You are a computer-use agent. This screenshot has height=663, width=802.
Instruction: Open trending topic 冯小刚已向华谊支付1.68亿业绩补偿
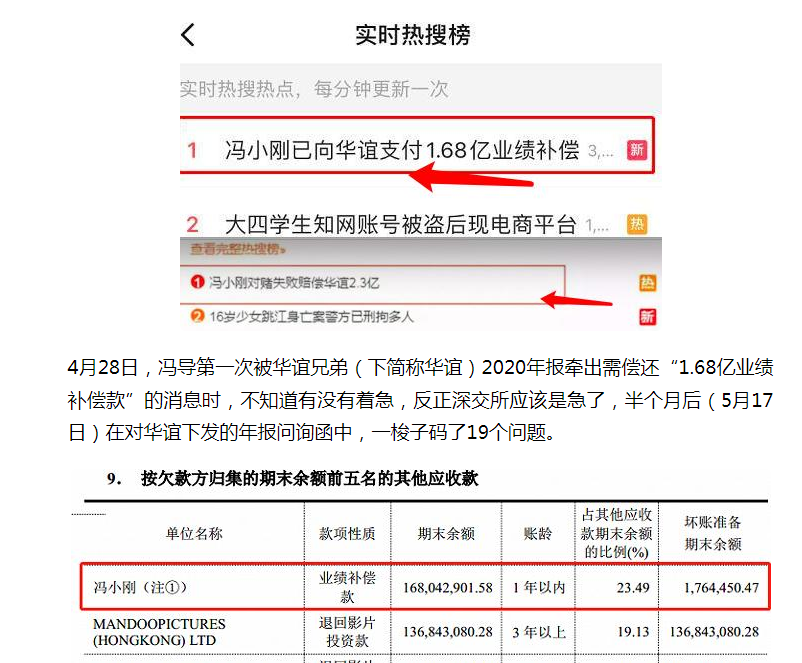pos(402,150)
